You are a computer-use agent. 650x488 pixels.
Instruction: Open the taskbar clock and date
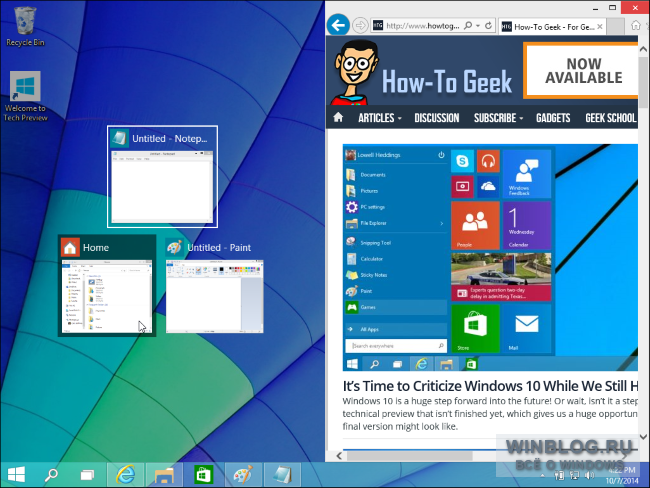(622, 475)
